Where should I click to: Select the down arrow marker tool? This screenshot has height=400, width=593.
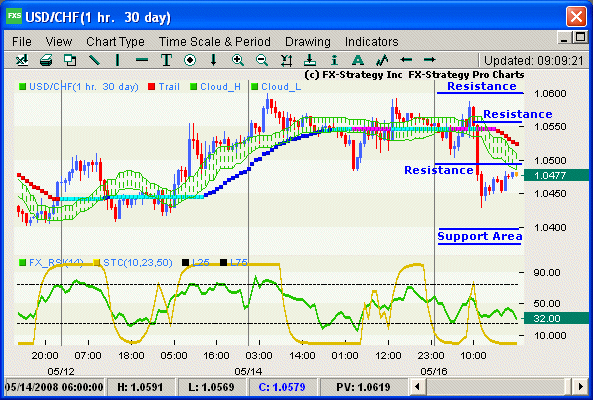[x=213, y=60]
